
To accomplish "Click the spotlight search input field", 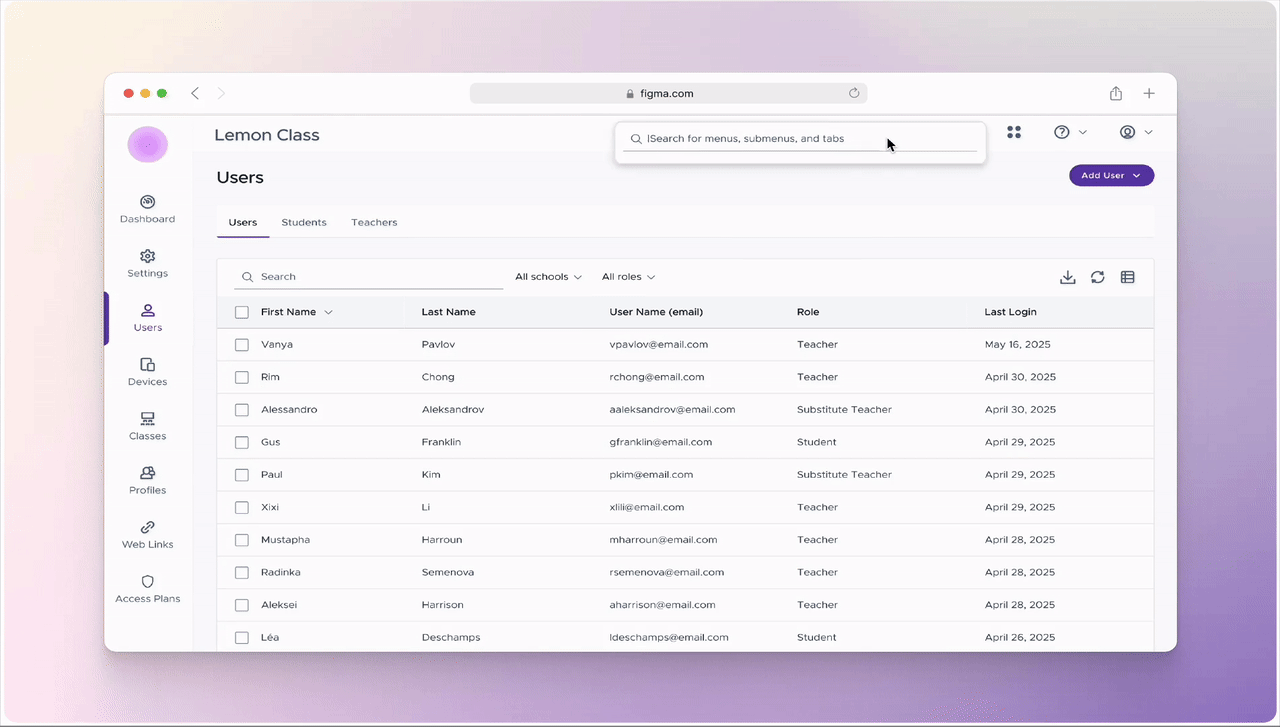I will [x=800, y=138].
